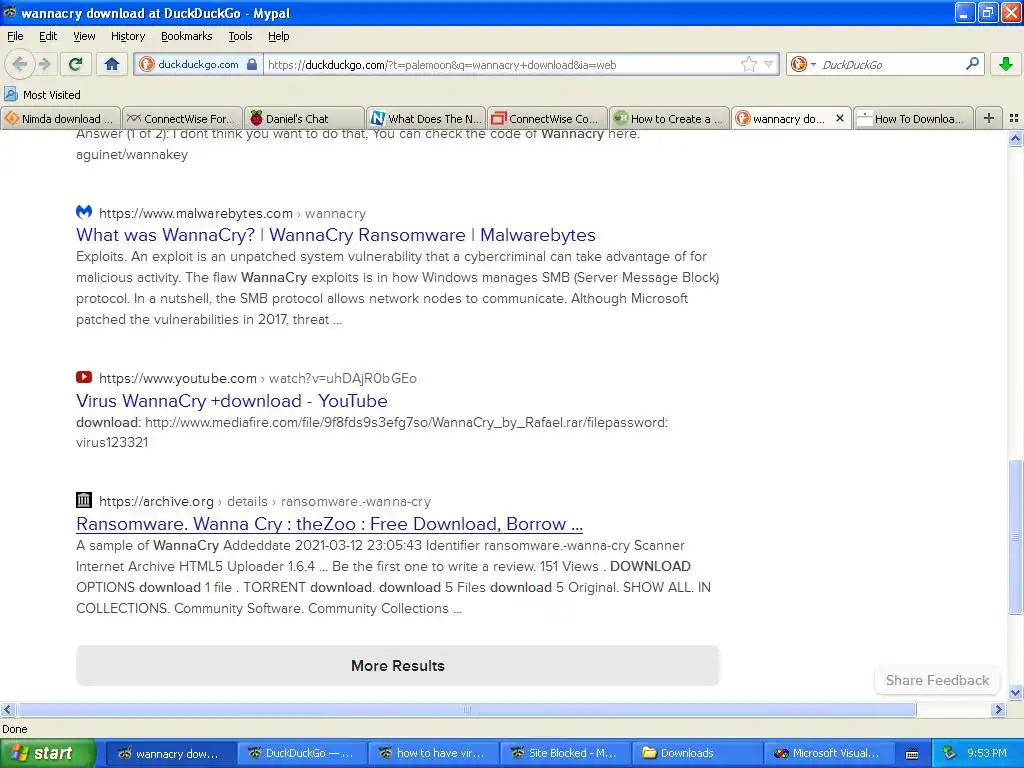Click the horizontal scrollbar thumb
Image resolution: width=1024 pixels, height=768 pixels.
(x=466, y=709)
